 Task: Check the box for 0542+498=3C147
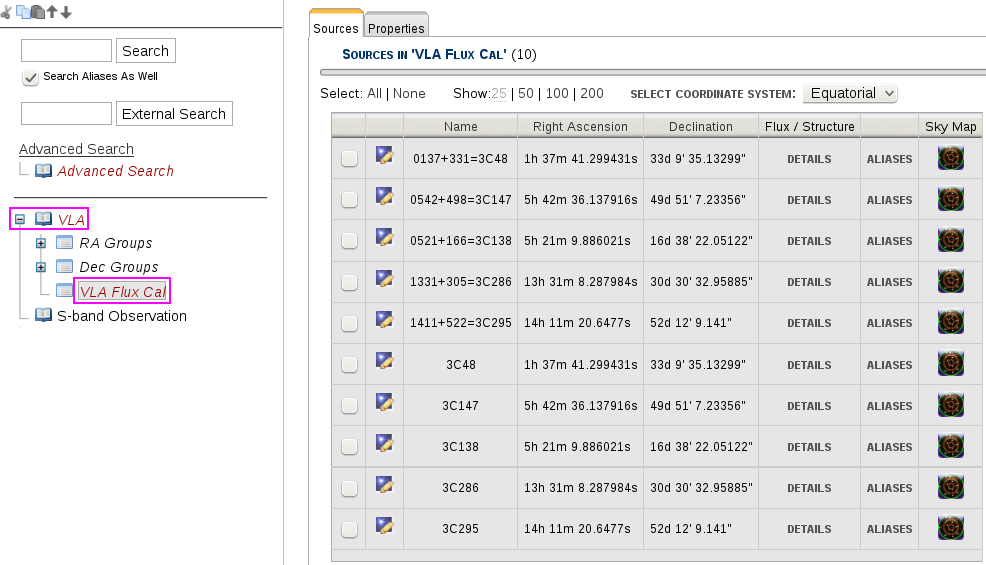[349, 200]
